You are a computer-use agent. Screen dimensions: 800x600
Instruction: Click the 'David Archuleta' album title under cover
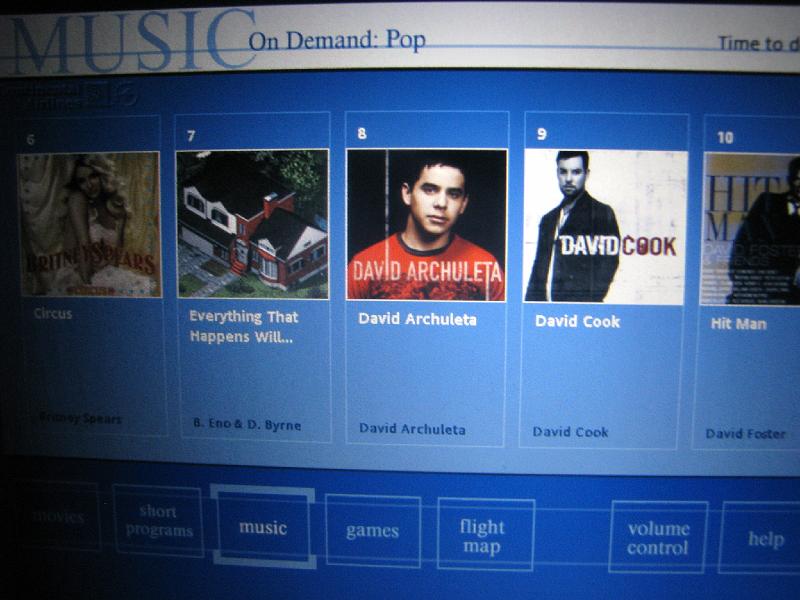click(417, 319)
